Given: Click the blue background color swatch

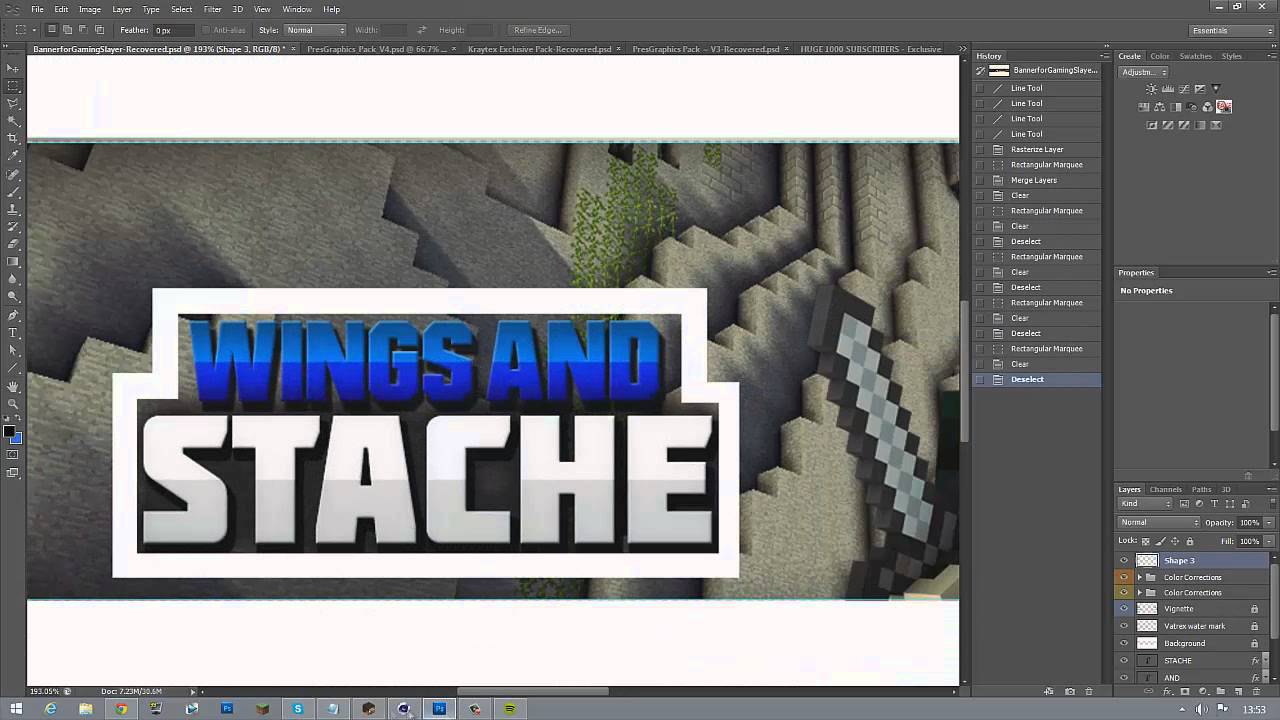Looking at the screenshot, I should (x=17, y=439).
